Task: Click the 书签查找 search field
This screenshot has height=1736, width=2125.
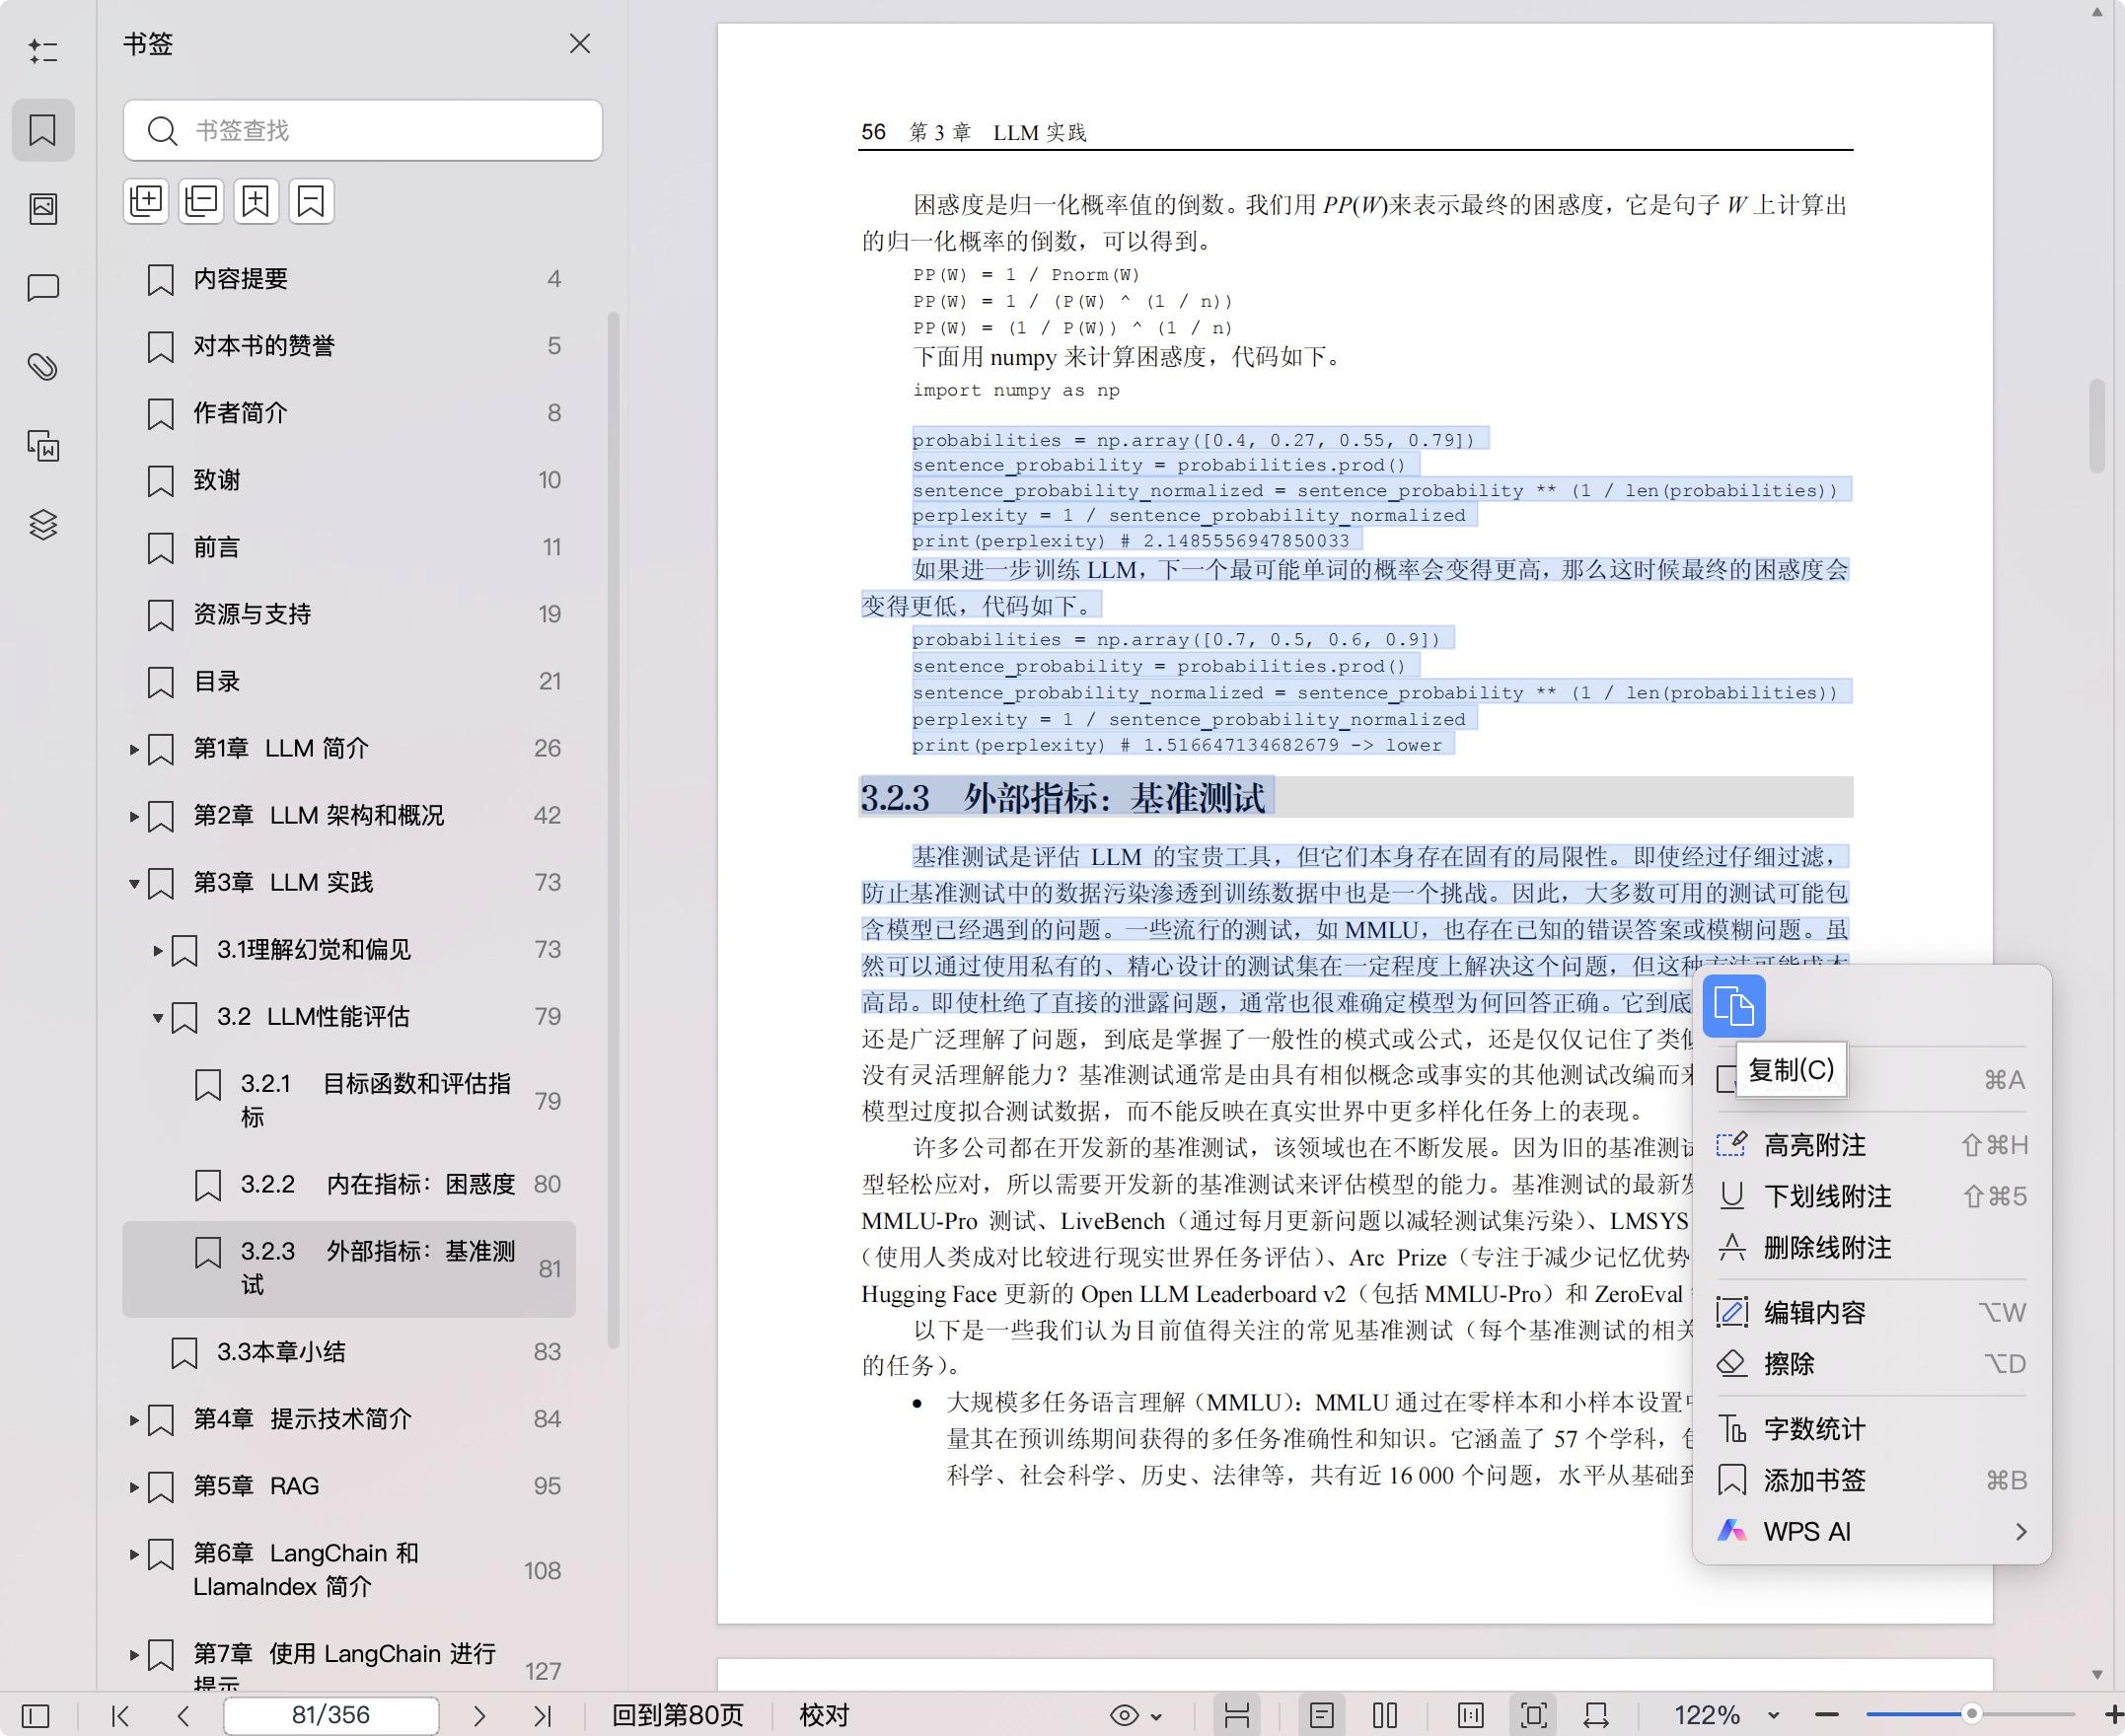Action: 363,130
